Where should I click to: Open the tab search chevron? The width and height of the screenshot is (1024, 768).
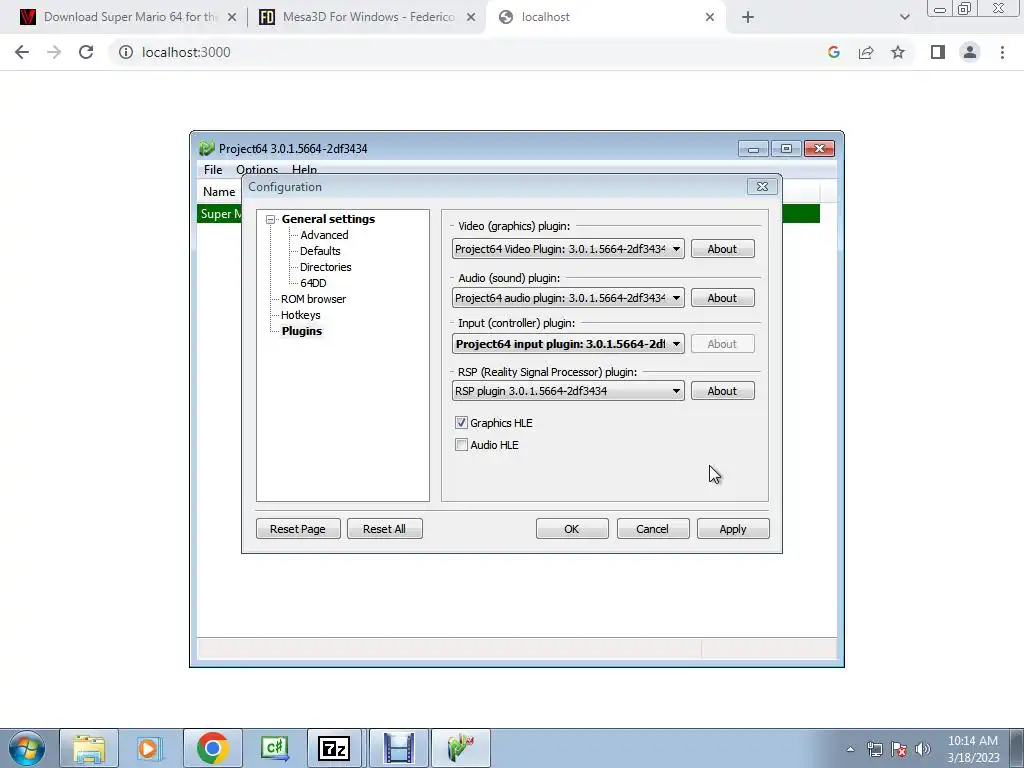click(x=904, y=17)
